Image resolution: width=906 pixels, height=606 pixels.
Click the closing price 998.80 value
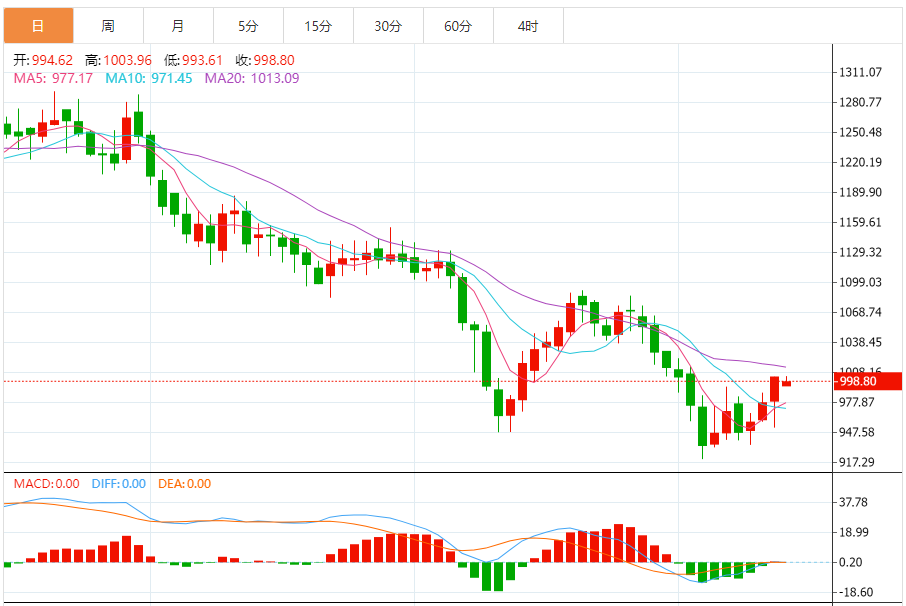click(274, 60)
